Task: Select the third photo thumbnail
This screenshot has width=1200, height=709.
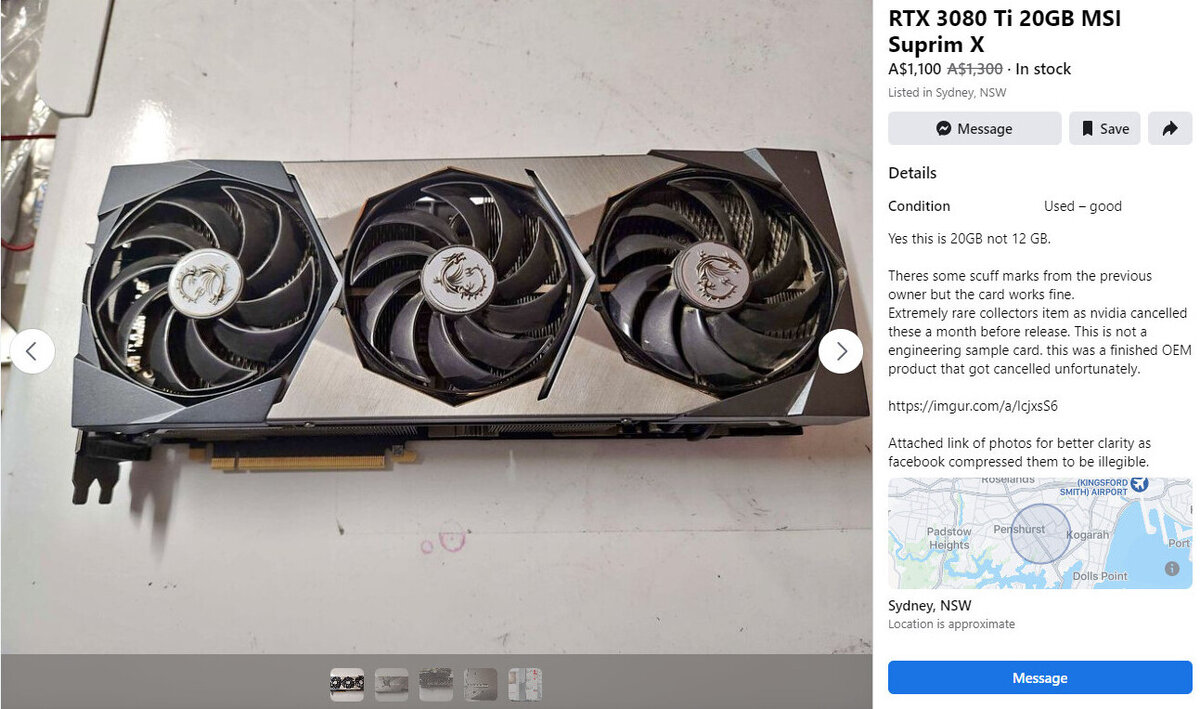Action: tap(436, 684)
